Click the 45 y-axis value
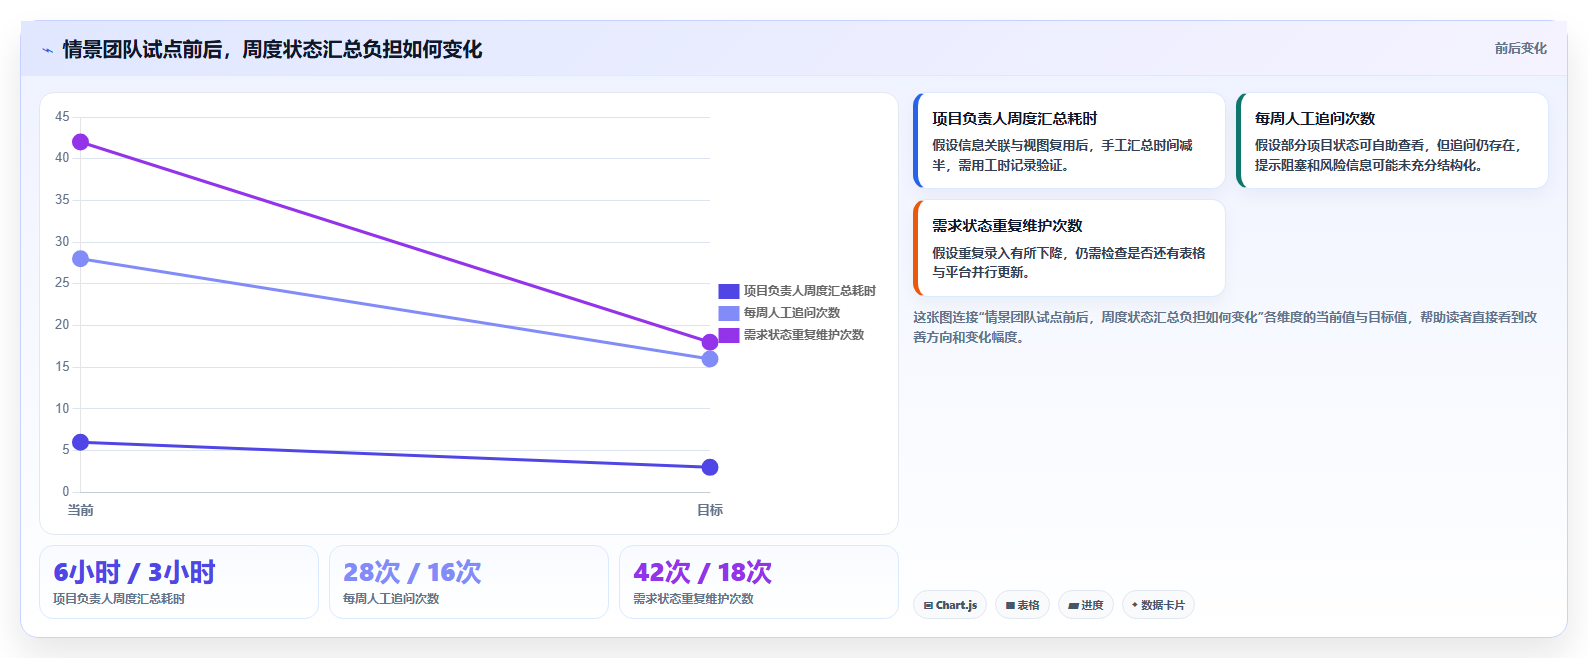Screen dimensions: 1588x658 [62, 117]
